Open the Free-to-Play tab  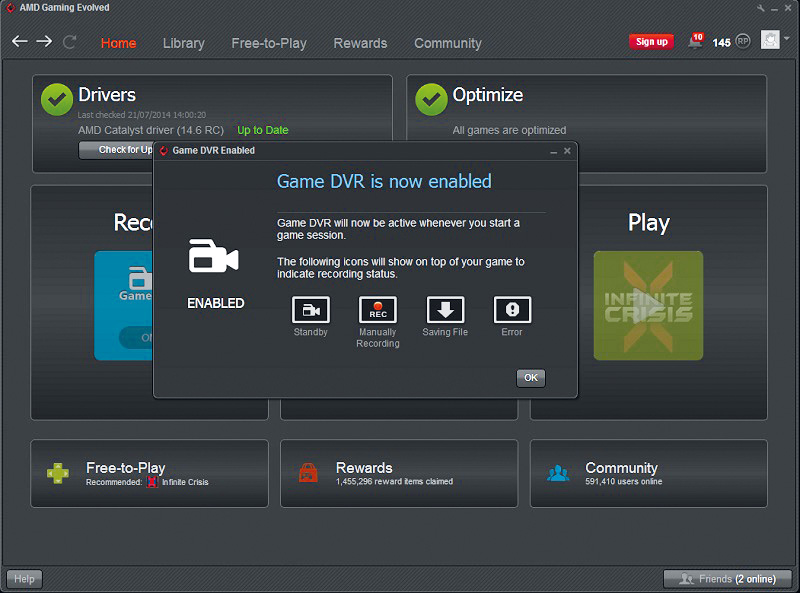[x=269, y=43]
